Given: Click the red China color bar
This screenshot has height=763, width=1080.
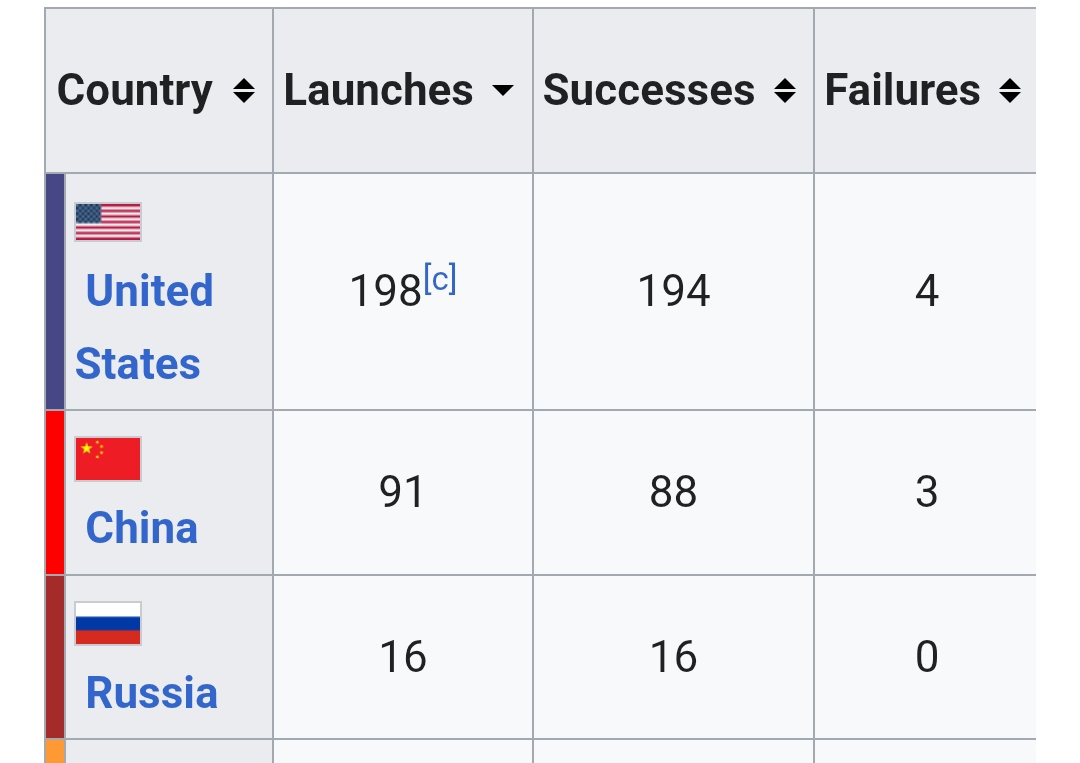Looking at the screenshot, I should click(55, 492).
